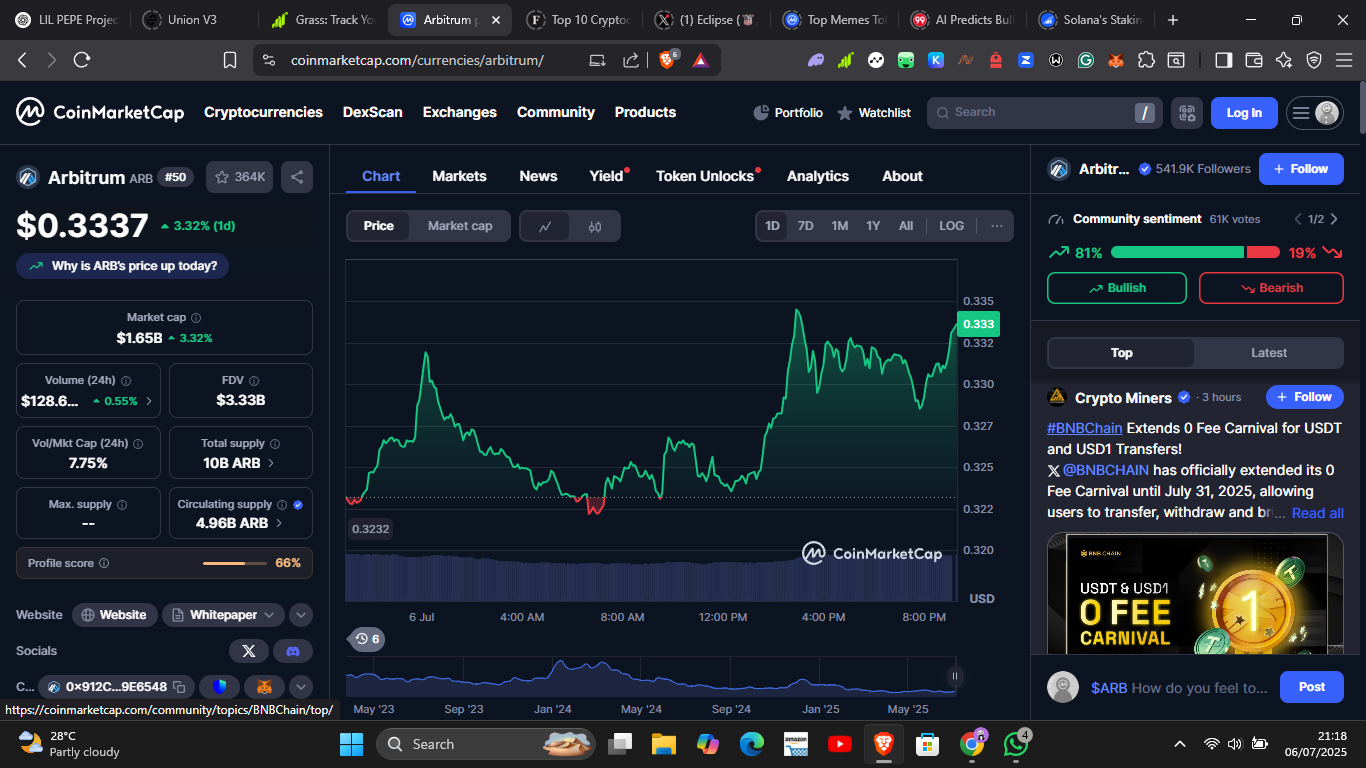Open browser extensions puzzle icon
1366x768 pixels.
(1146, 60)
